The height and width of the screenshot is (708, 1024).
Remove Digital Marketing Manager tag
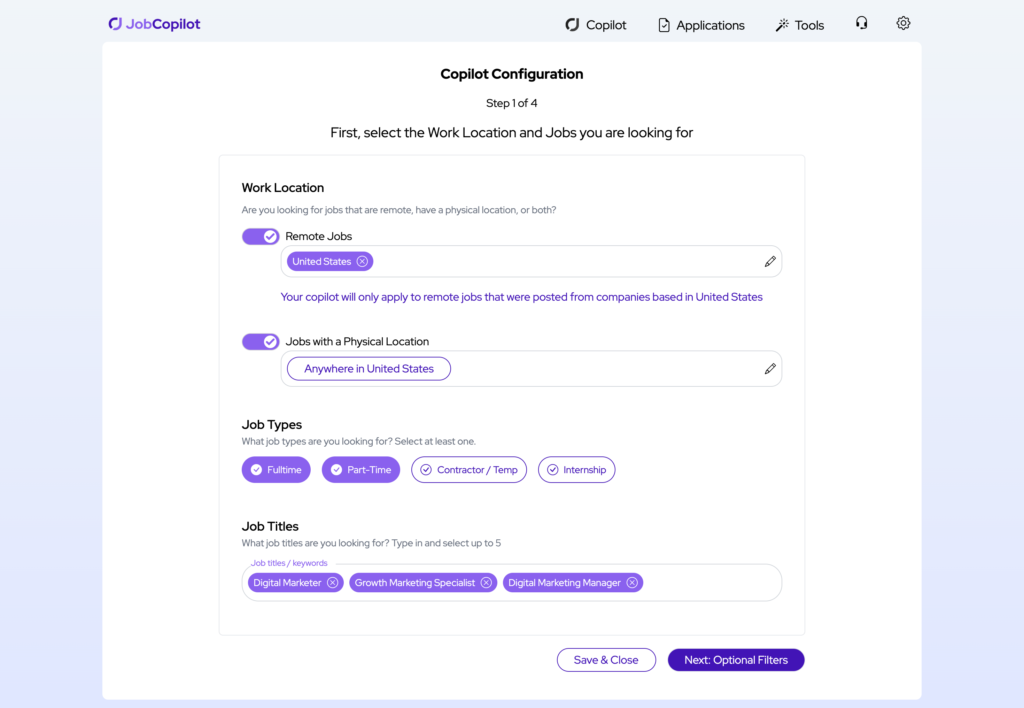point(632,582)
